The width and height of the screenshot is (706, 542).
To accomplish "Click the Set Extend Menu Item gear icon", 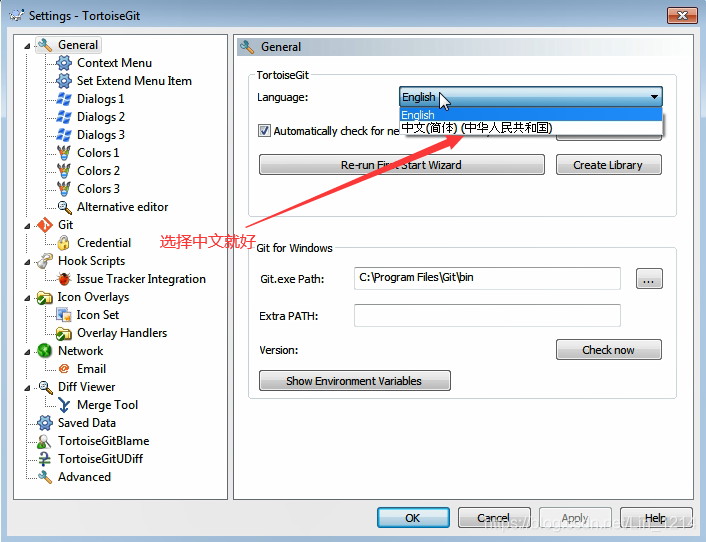I will pos(64,81).
